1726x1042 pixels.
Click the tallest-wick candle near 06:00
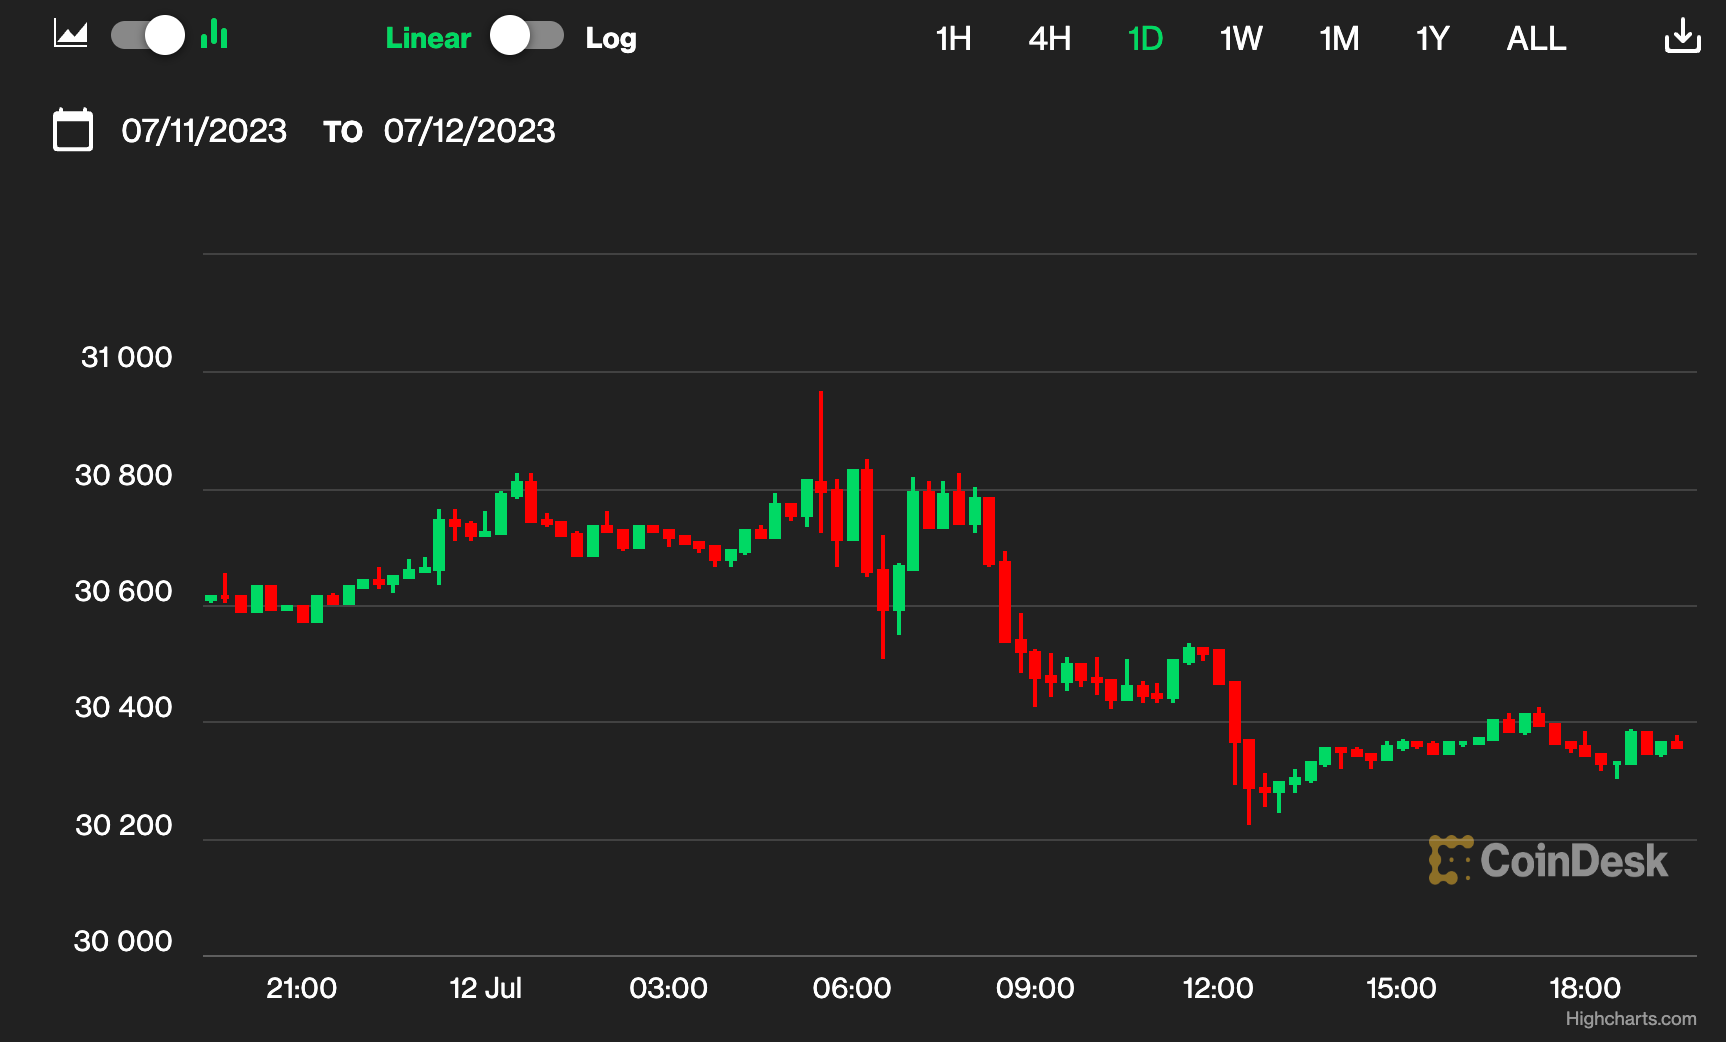pyautogui.click(x=821, y=462)
